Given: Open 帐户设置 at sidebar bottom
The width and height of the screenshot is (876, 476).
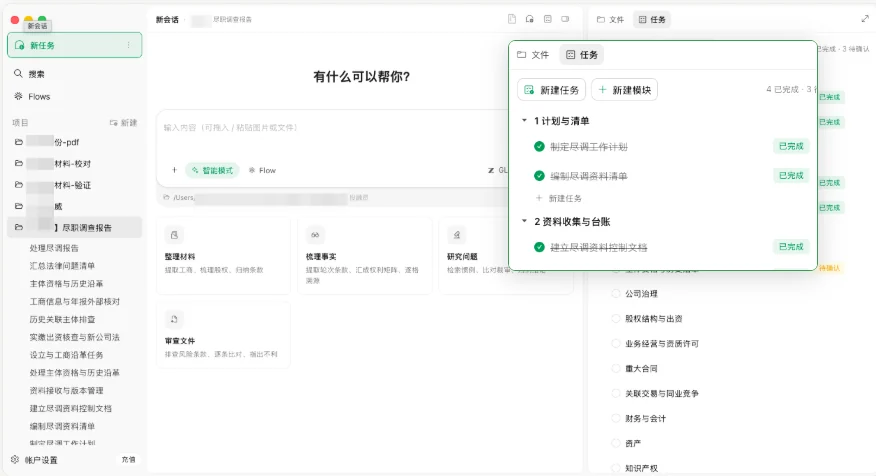Looking at the screenshot, I should coord(41,460).
